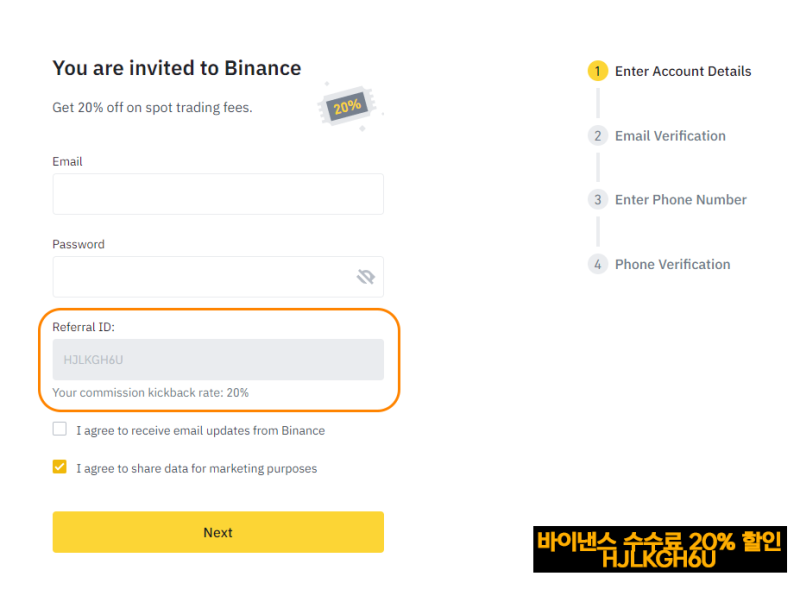Viewport: 800px width, 589px height.
Task: Uncheck share data for marketing purposes
Action: 60,467
